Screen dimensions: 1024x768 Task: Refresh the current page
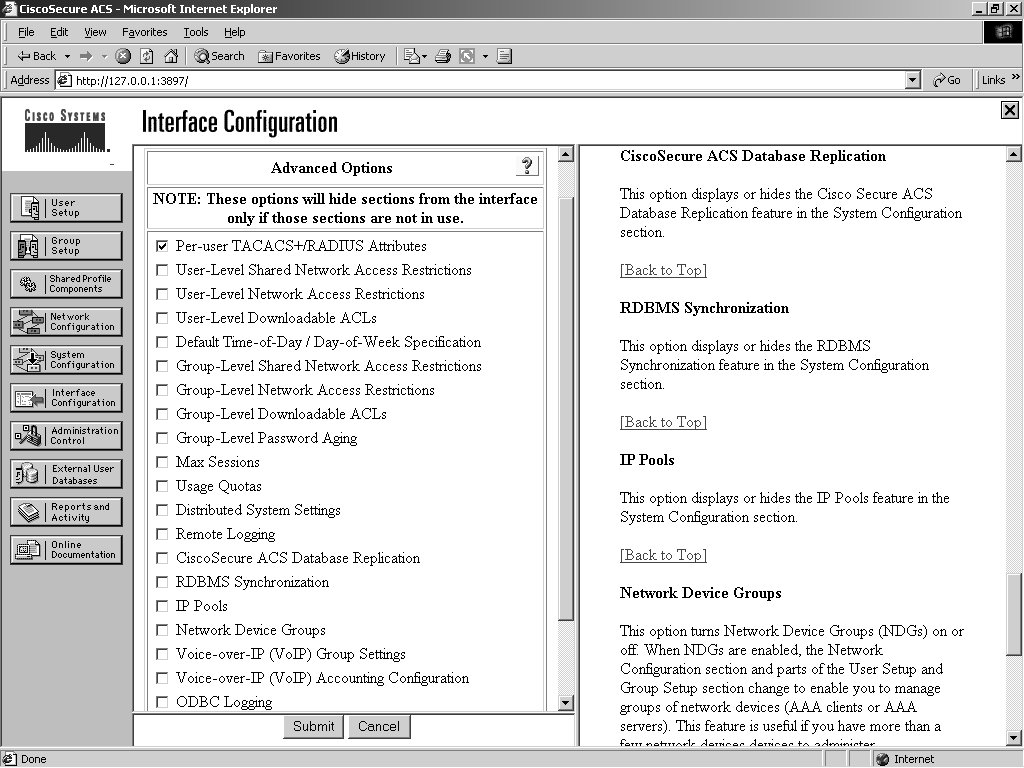coord(147,56)
